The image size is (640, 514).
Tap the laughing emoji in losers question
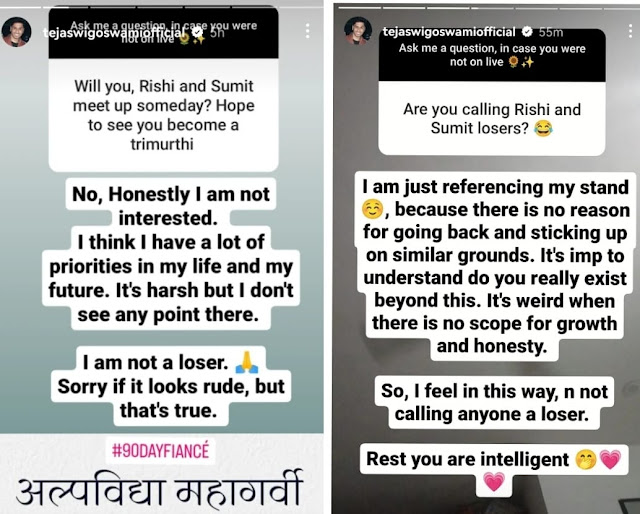[543, 129]
